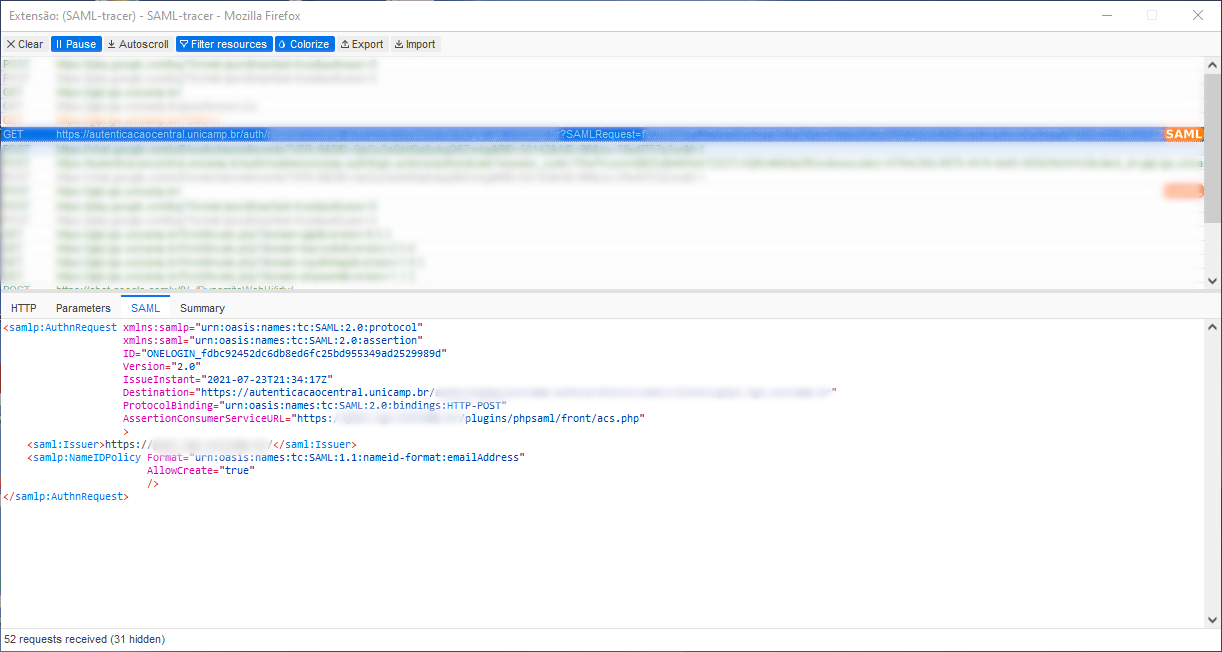Click the down arrow of the request list scrollbar
The width and height of the screenshot is (1222, 652).
pos(1211,281)
